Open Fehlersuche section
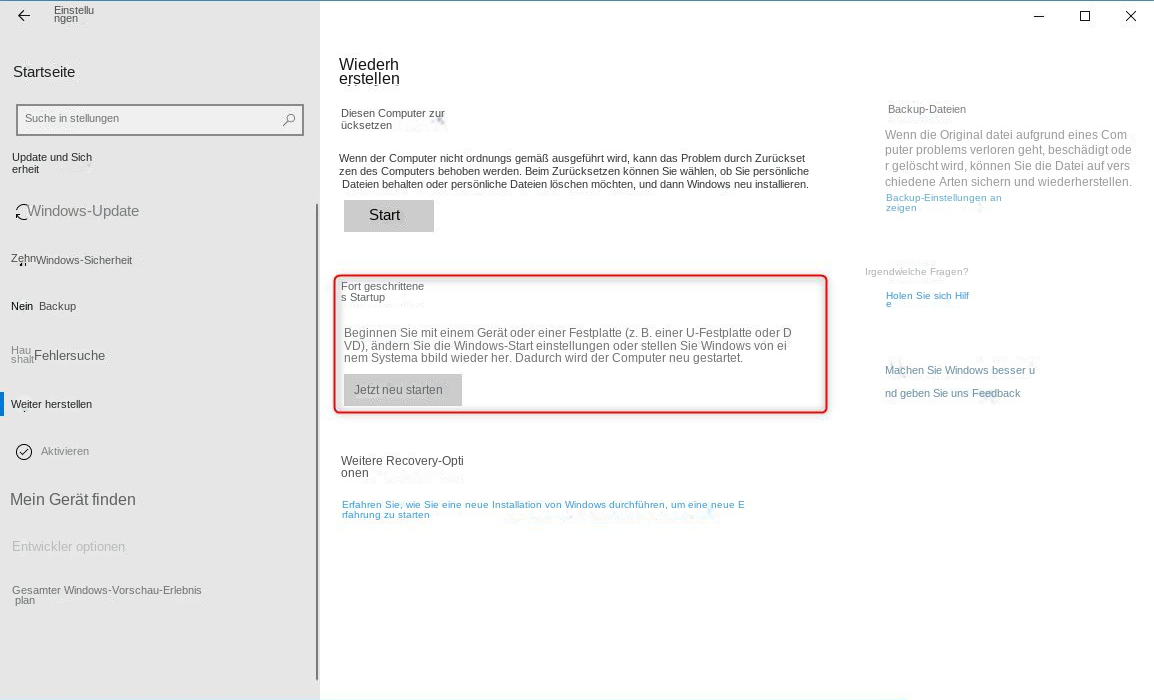This screenshot has width=1154, height=700. (x=69, y=356)
